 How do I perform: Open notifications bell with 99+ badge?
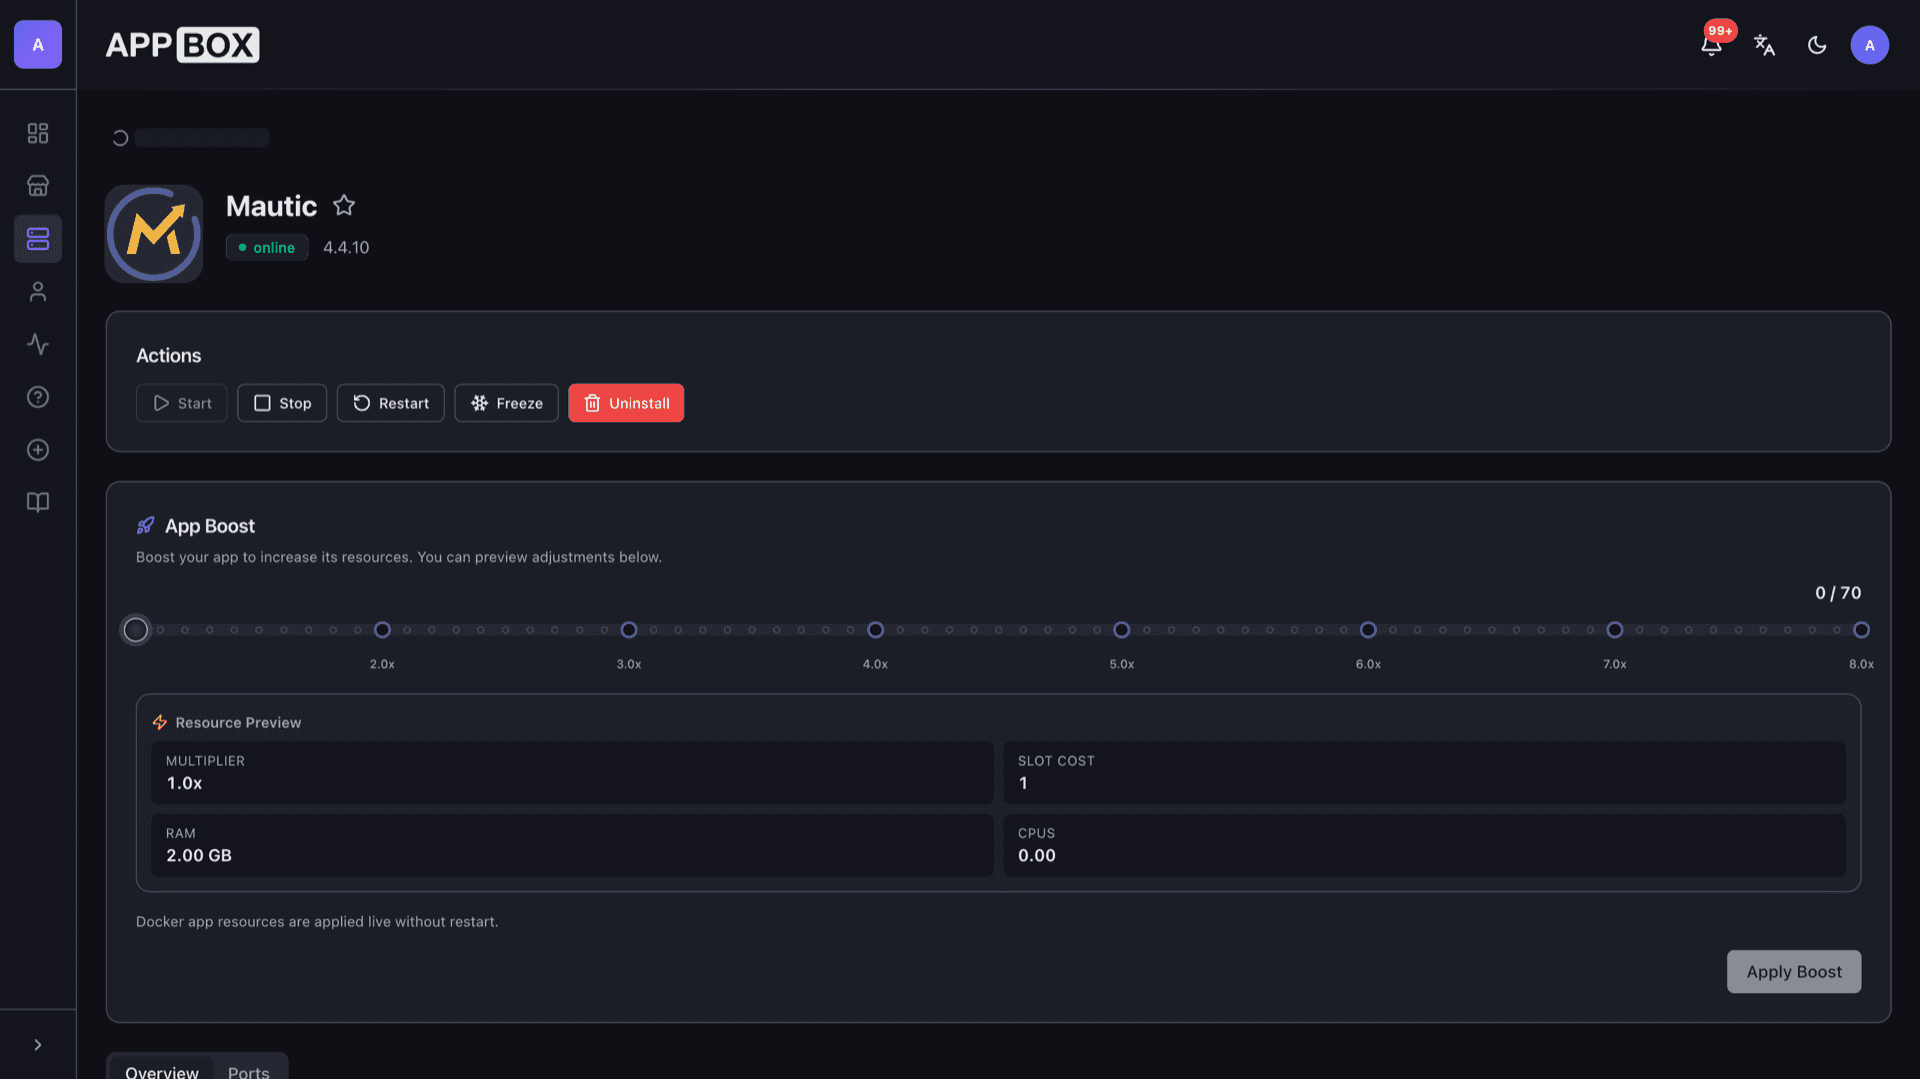(1712, 45)
